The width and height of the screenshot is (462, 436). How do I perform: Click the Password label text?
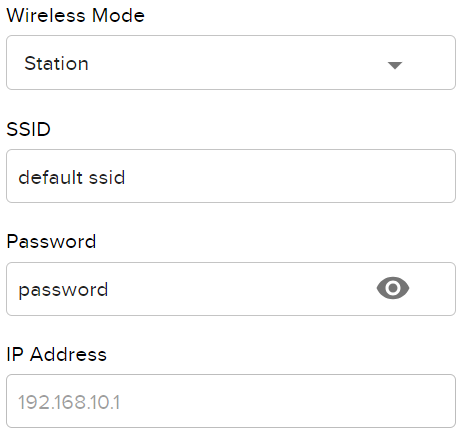51,241
